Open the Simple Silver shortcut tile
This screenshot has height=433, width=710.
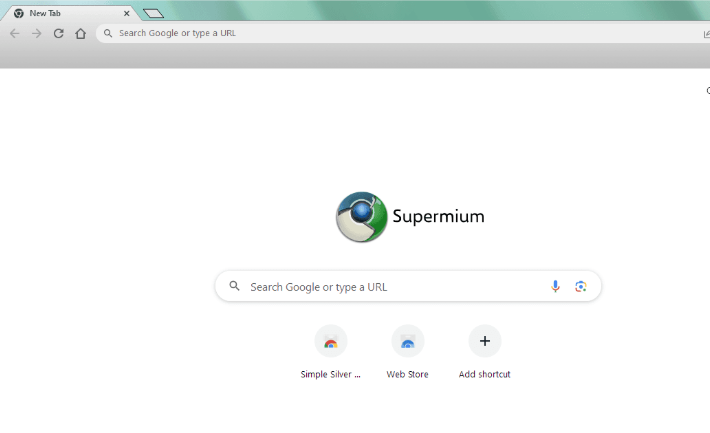coord(331,341)
